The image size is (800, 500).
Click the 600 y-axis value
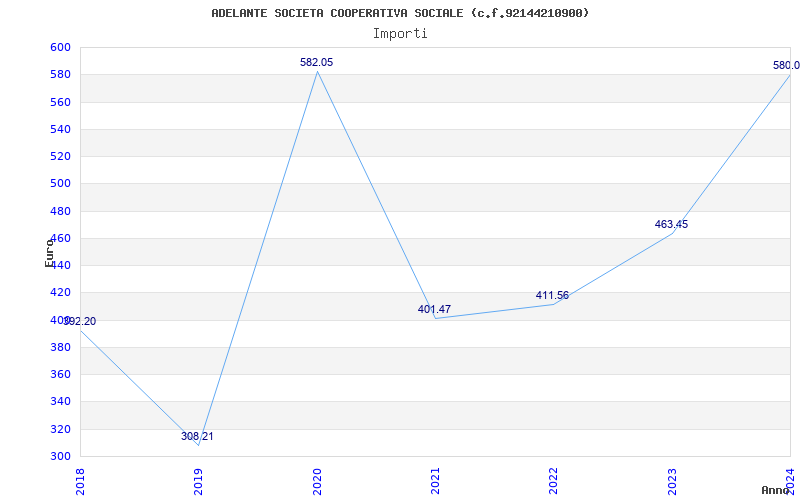[x=60, y=47]
